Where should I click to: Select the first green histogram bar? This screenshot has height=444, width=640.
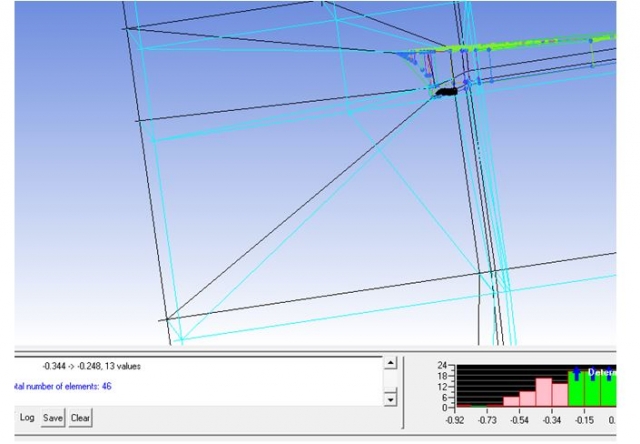577,389
